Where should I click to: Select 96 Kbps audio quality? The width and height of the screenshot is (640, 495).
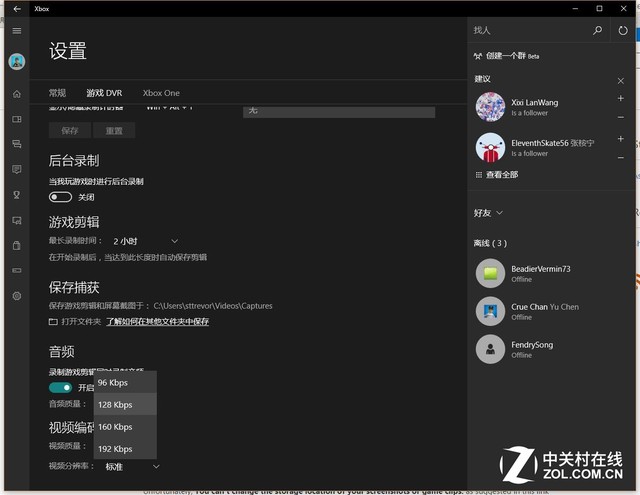point(125,382)
